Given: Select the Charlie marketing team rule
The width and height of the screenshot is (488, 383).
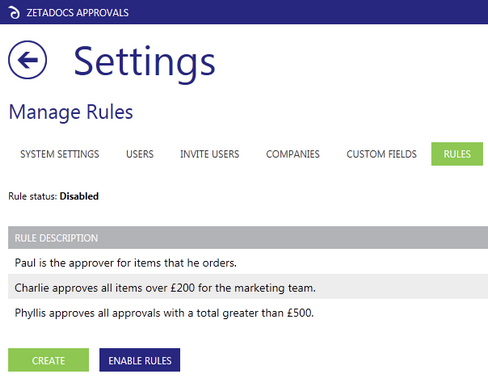Looking at the screenshot, I should point(248,288).
